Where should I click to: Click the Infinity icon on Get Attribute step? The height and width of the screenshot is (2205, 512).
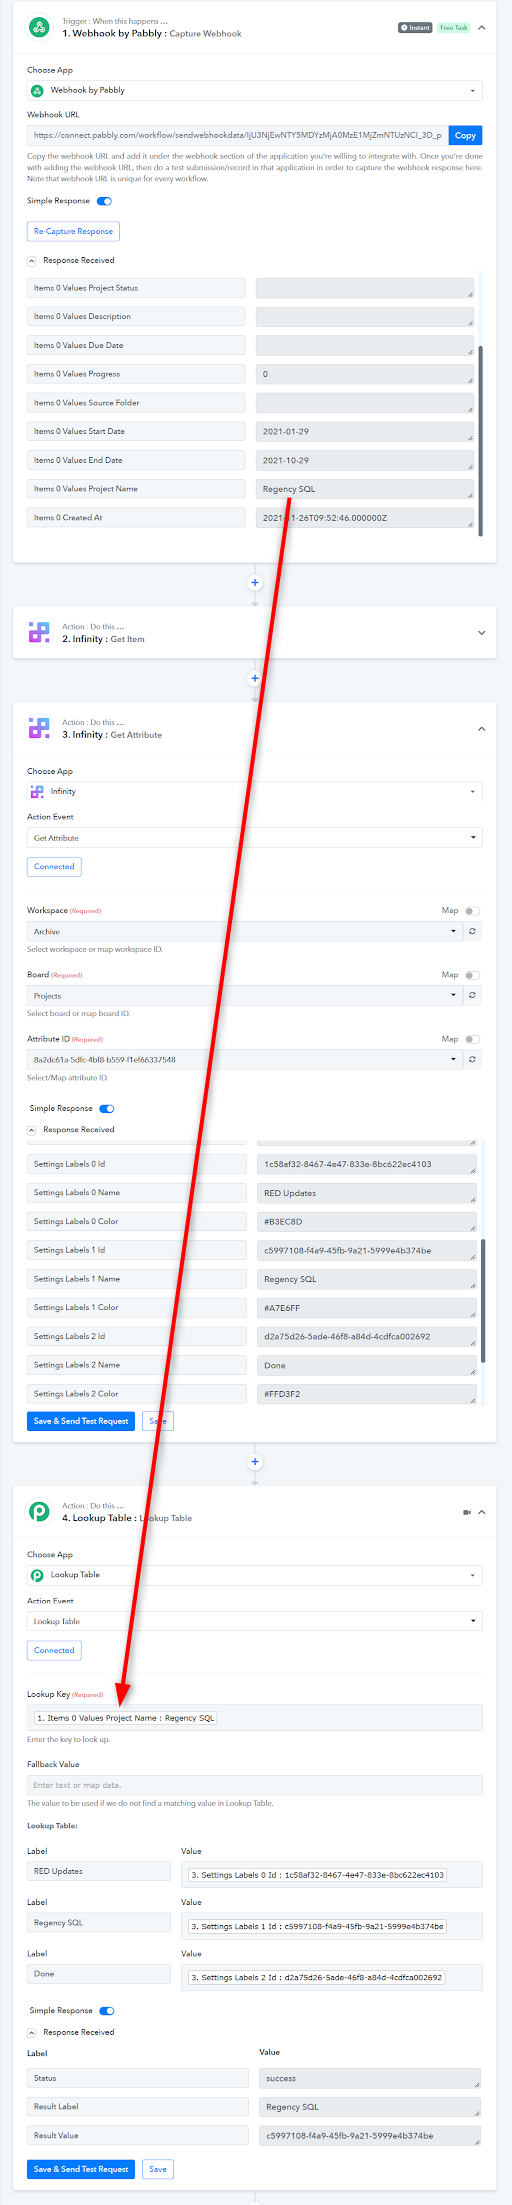click(x=39, y=728)
